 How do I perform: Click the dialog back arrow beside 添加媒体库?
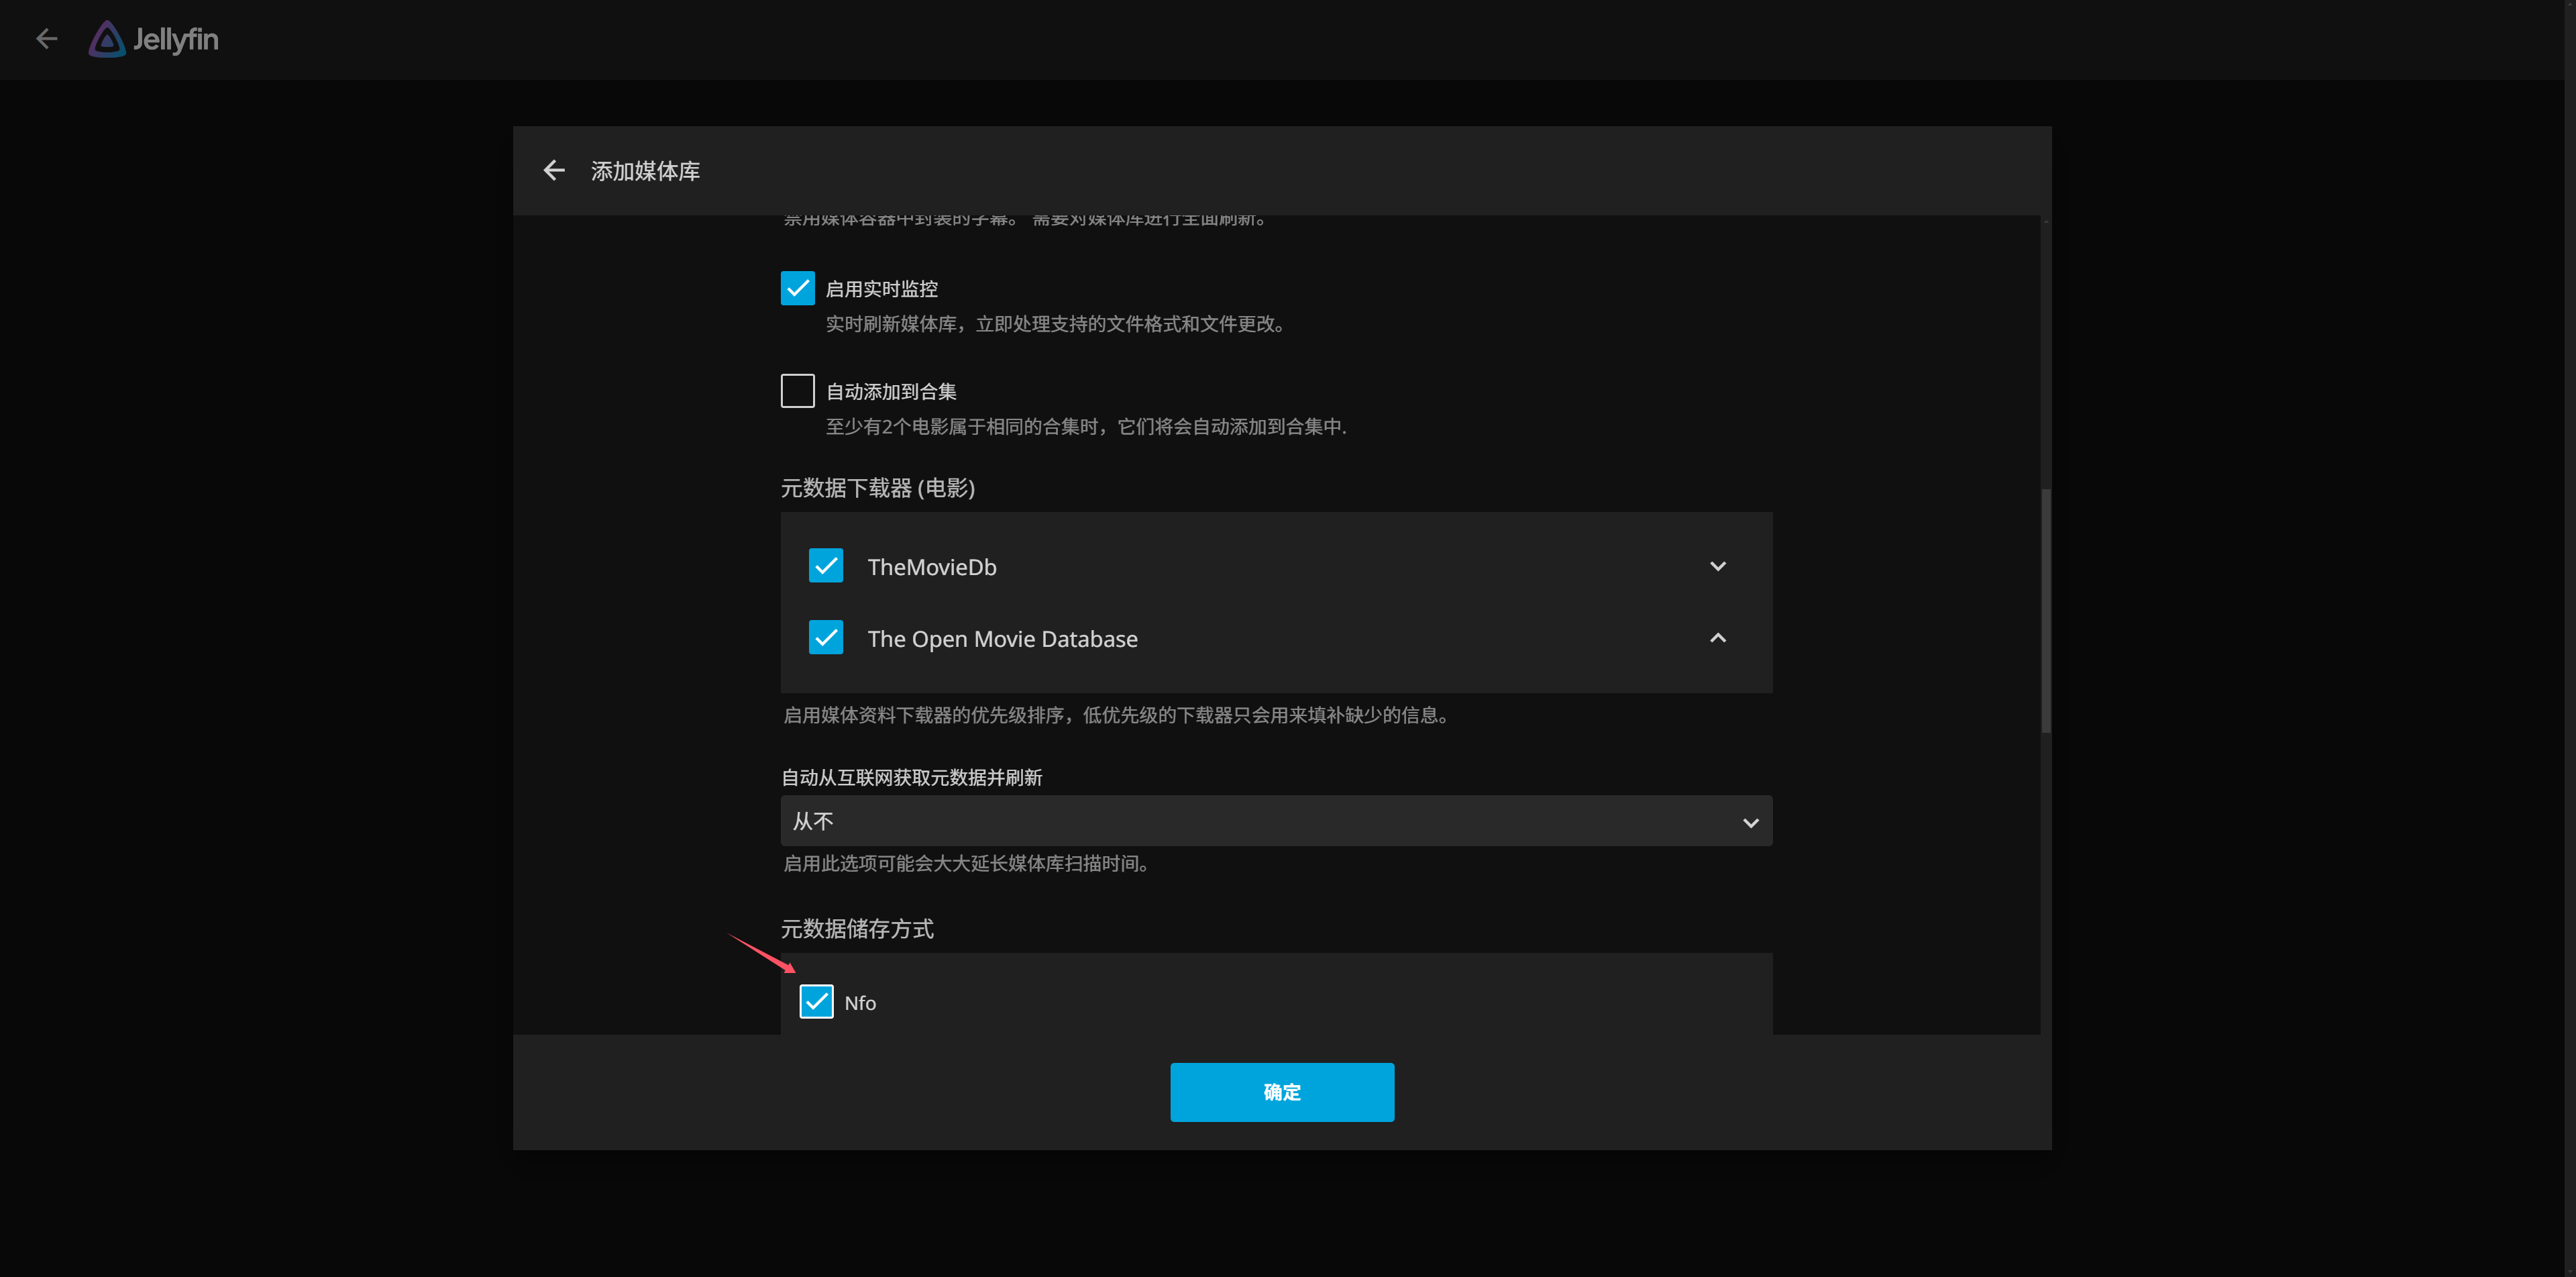[554, 170]
